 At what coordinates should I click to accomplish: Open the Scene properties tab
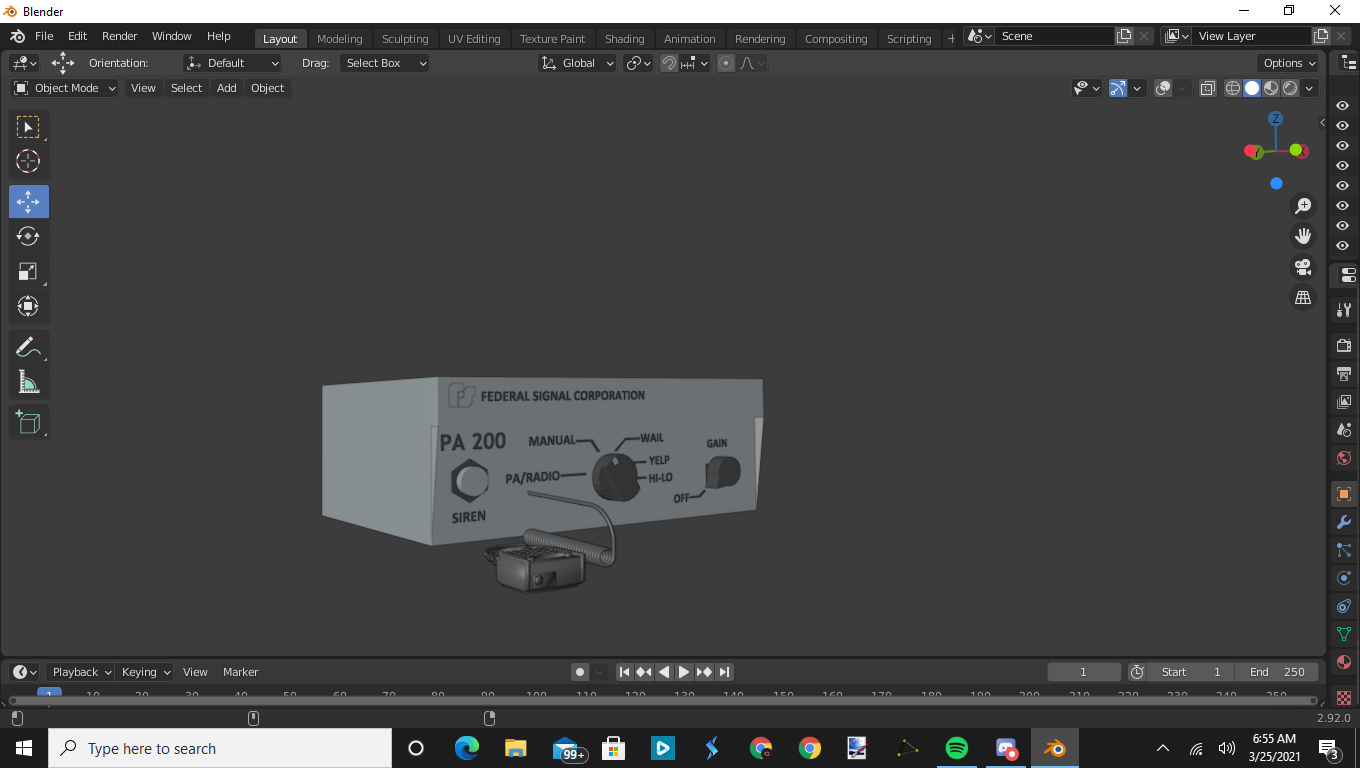coord(1344,430)
